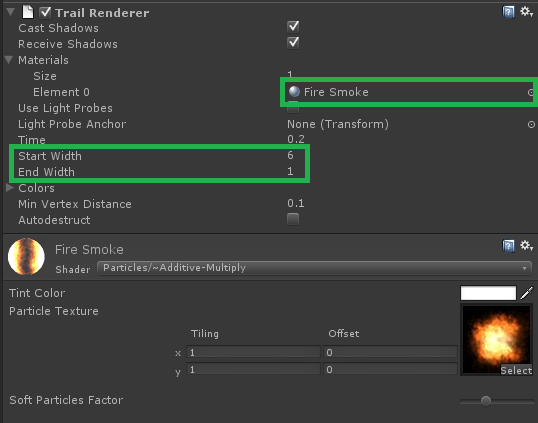Pick material with Element 0 object picker circle

coord(531,92)
